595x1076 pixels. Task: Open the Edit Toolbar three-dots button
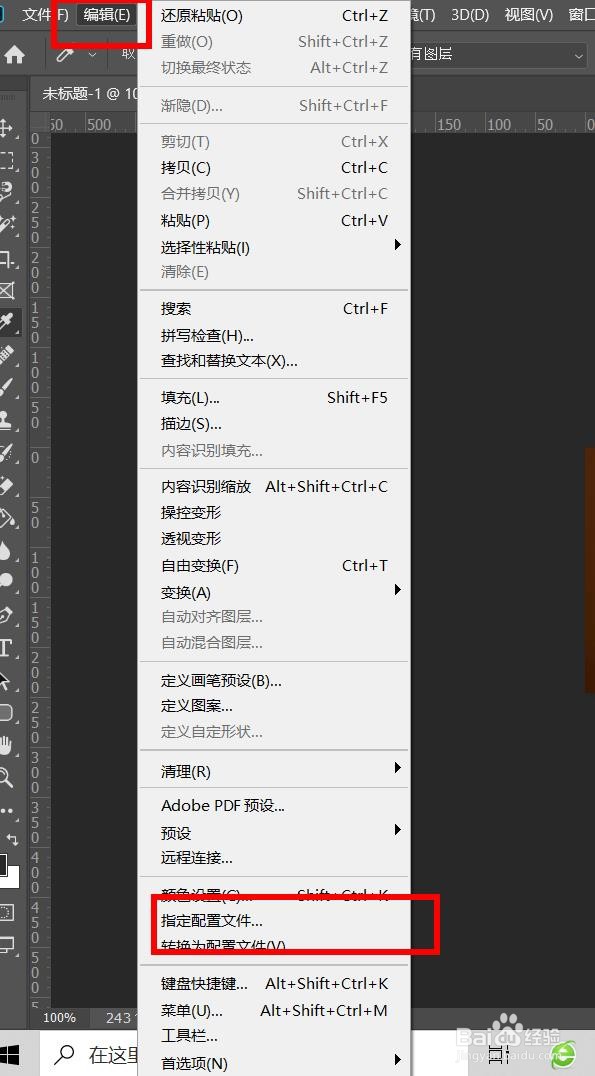(6, 810)
